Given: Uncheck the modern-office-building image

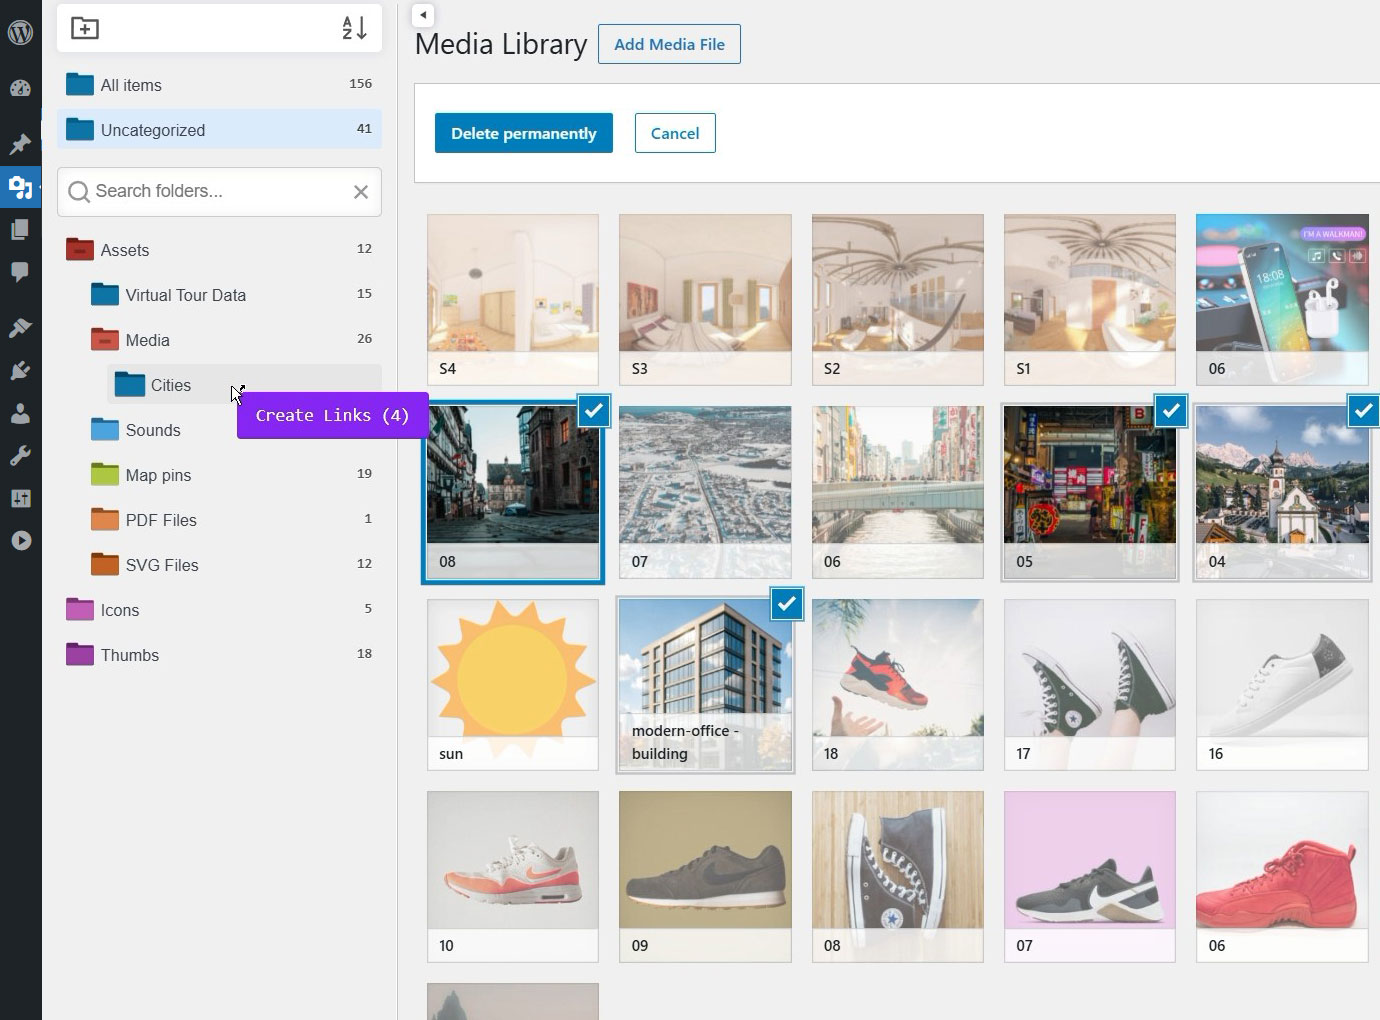Looking at the screenshot, I should click(x=787, y=603).
